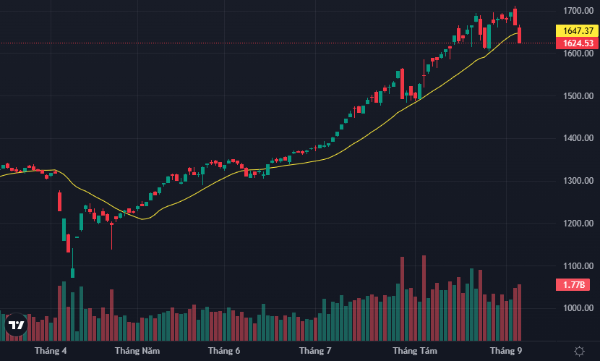Screen dimensions: 600x361
Task: Open chart settings gear icon
Action: coord(579,351)
